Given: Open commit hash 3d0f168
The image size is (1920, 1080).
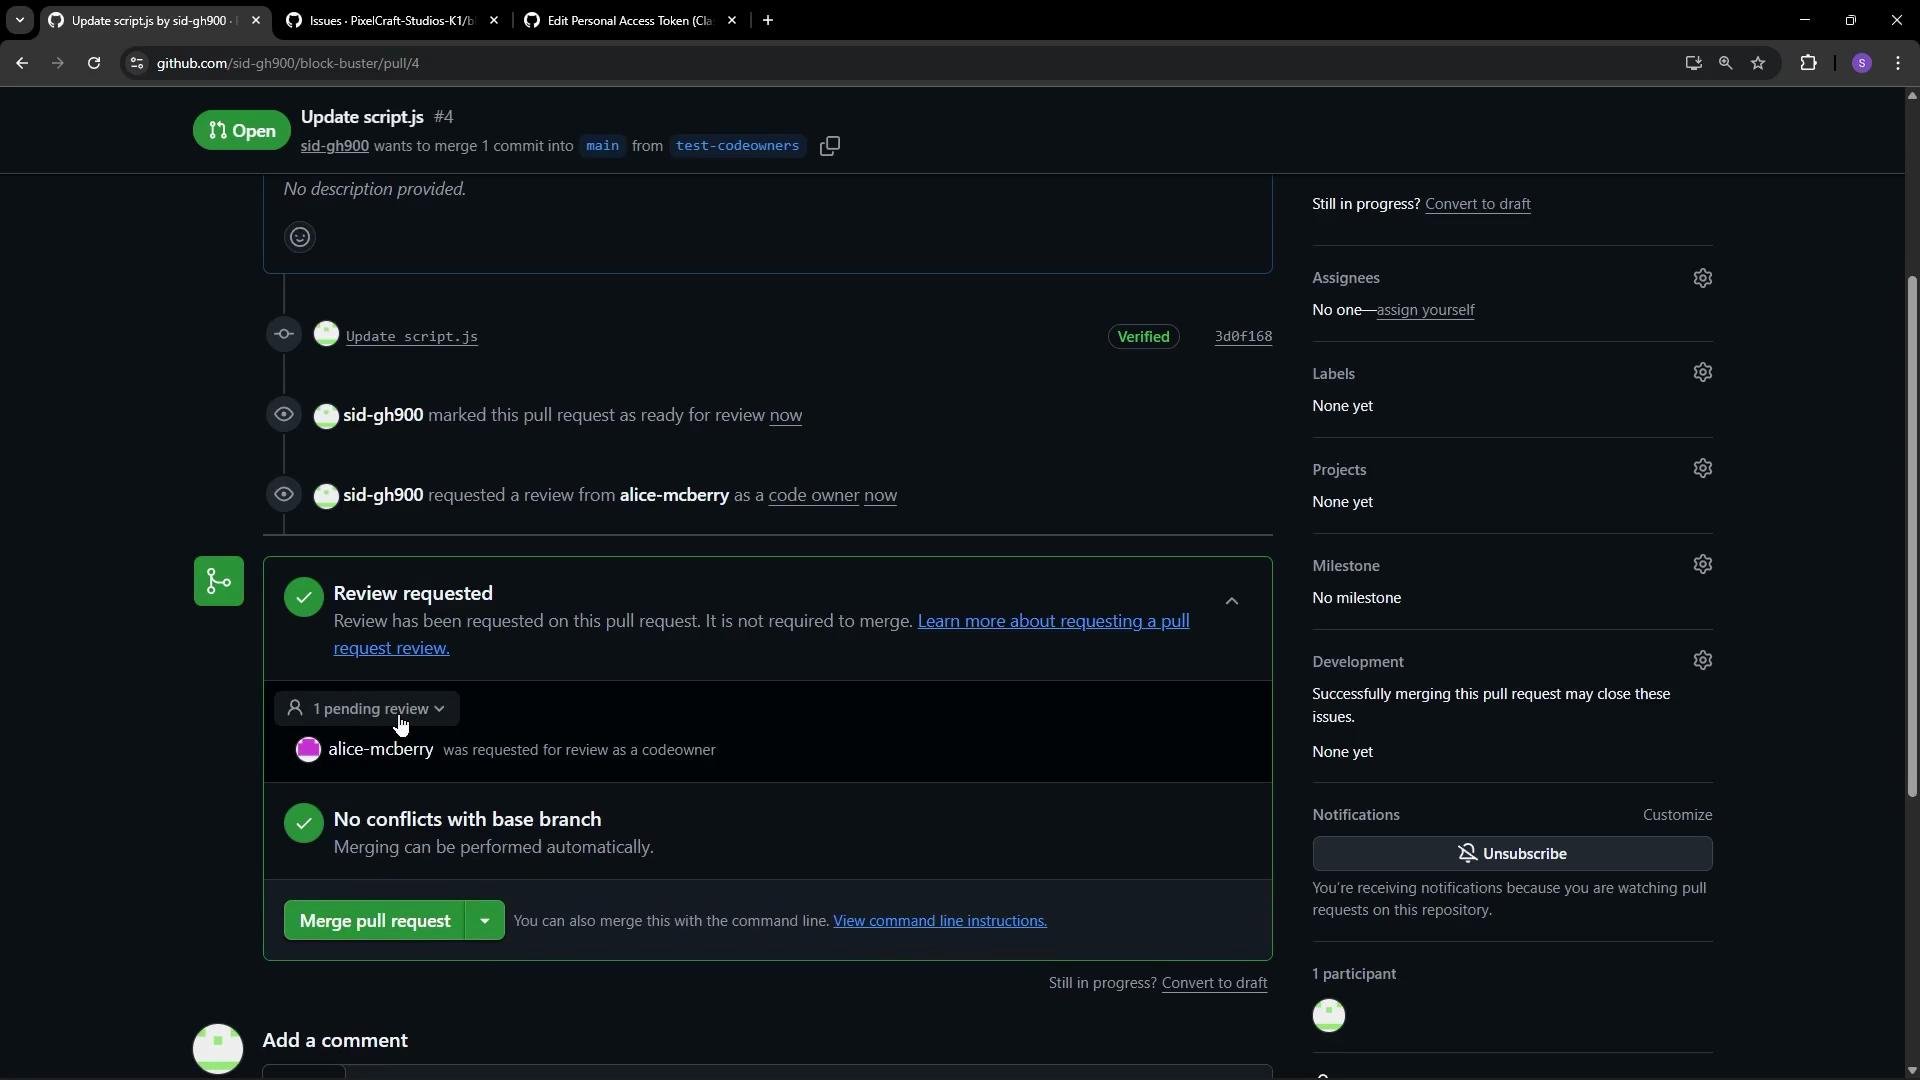Looking at the screenshot, I should click(x=1243, y=336).
